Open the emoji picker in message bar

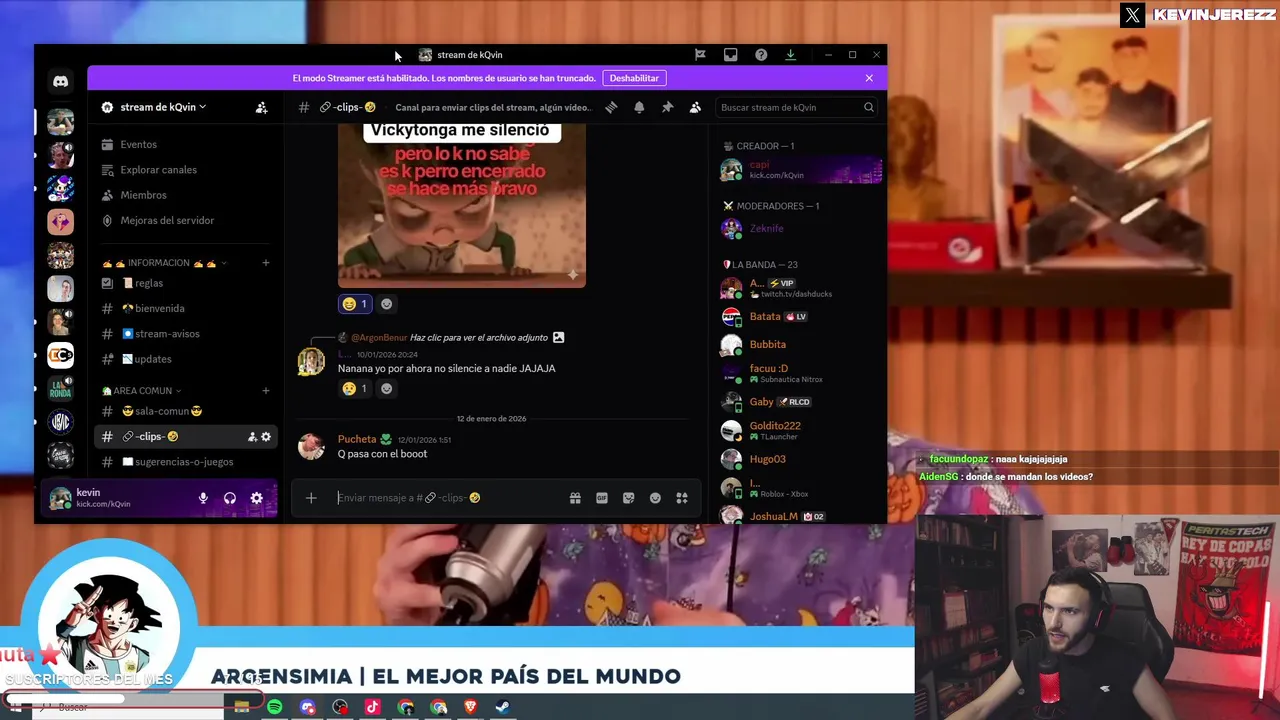pos(655,498)
